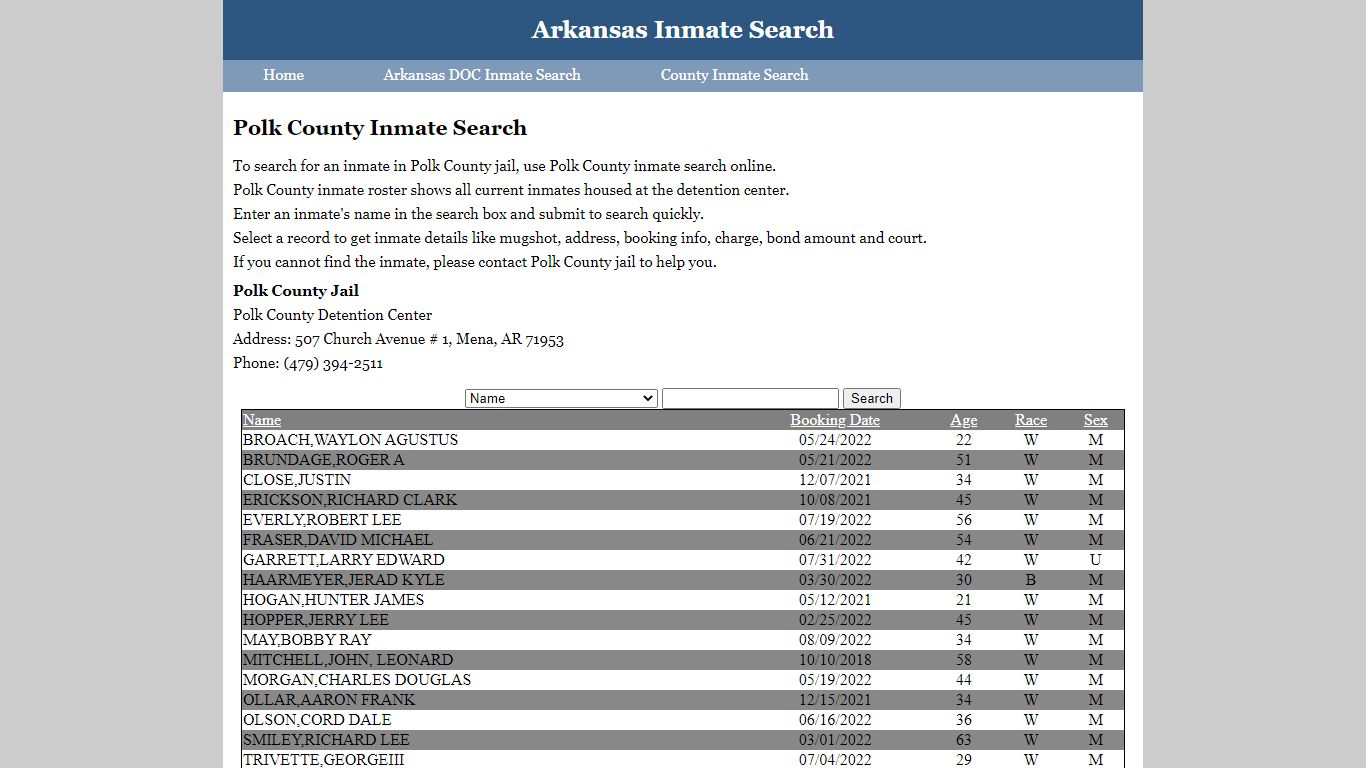The height and width of the screenshot is (768, 1366).
Task: Click booking date 10/08/2021
Action: (x=835, y=500)
